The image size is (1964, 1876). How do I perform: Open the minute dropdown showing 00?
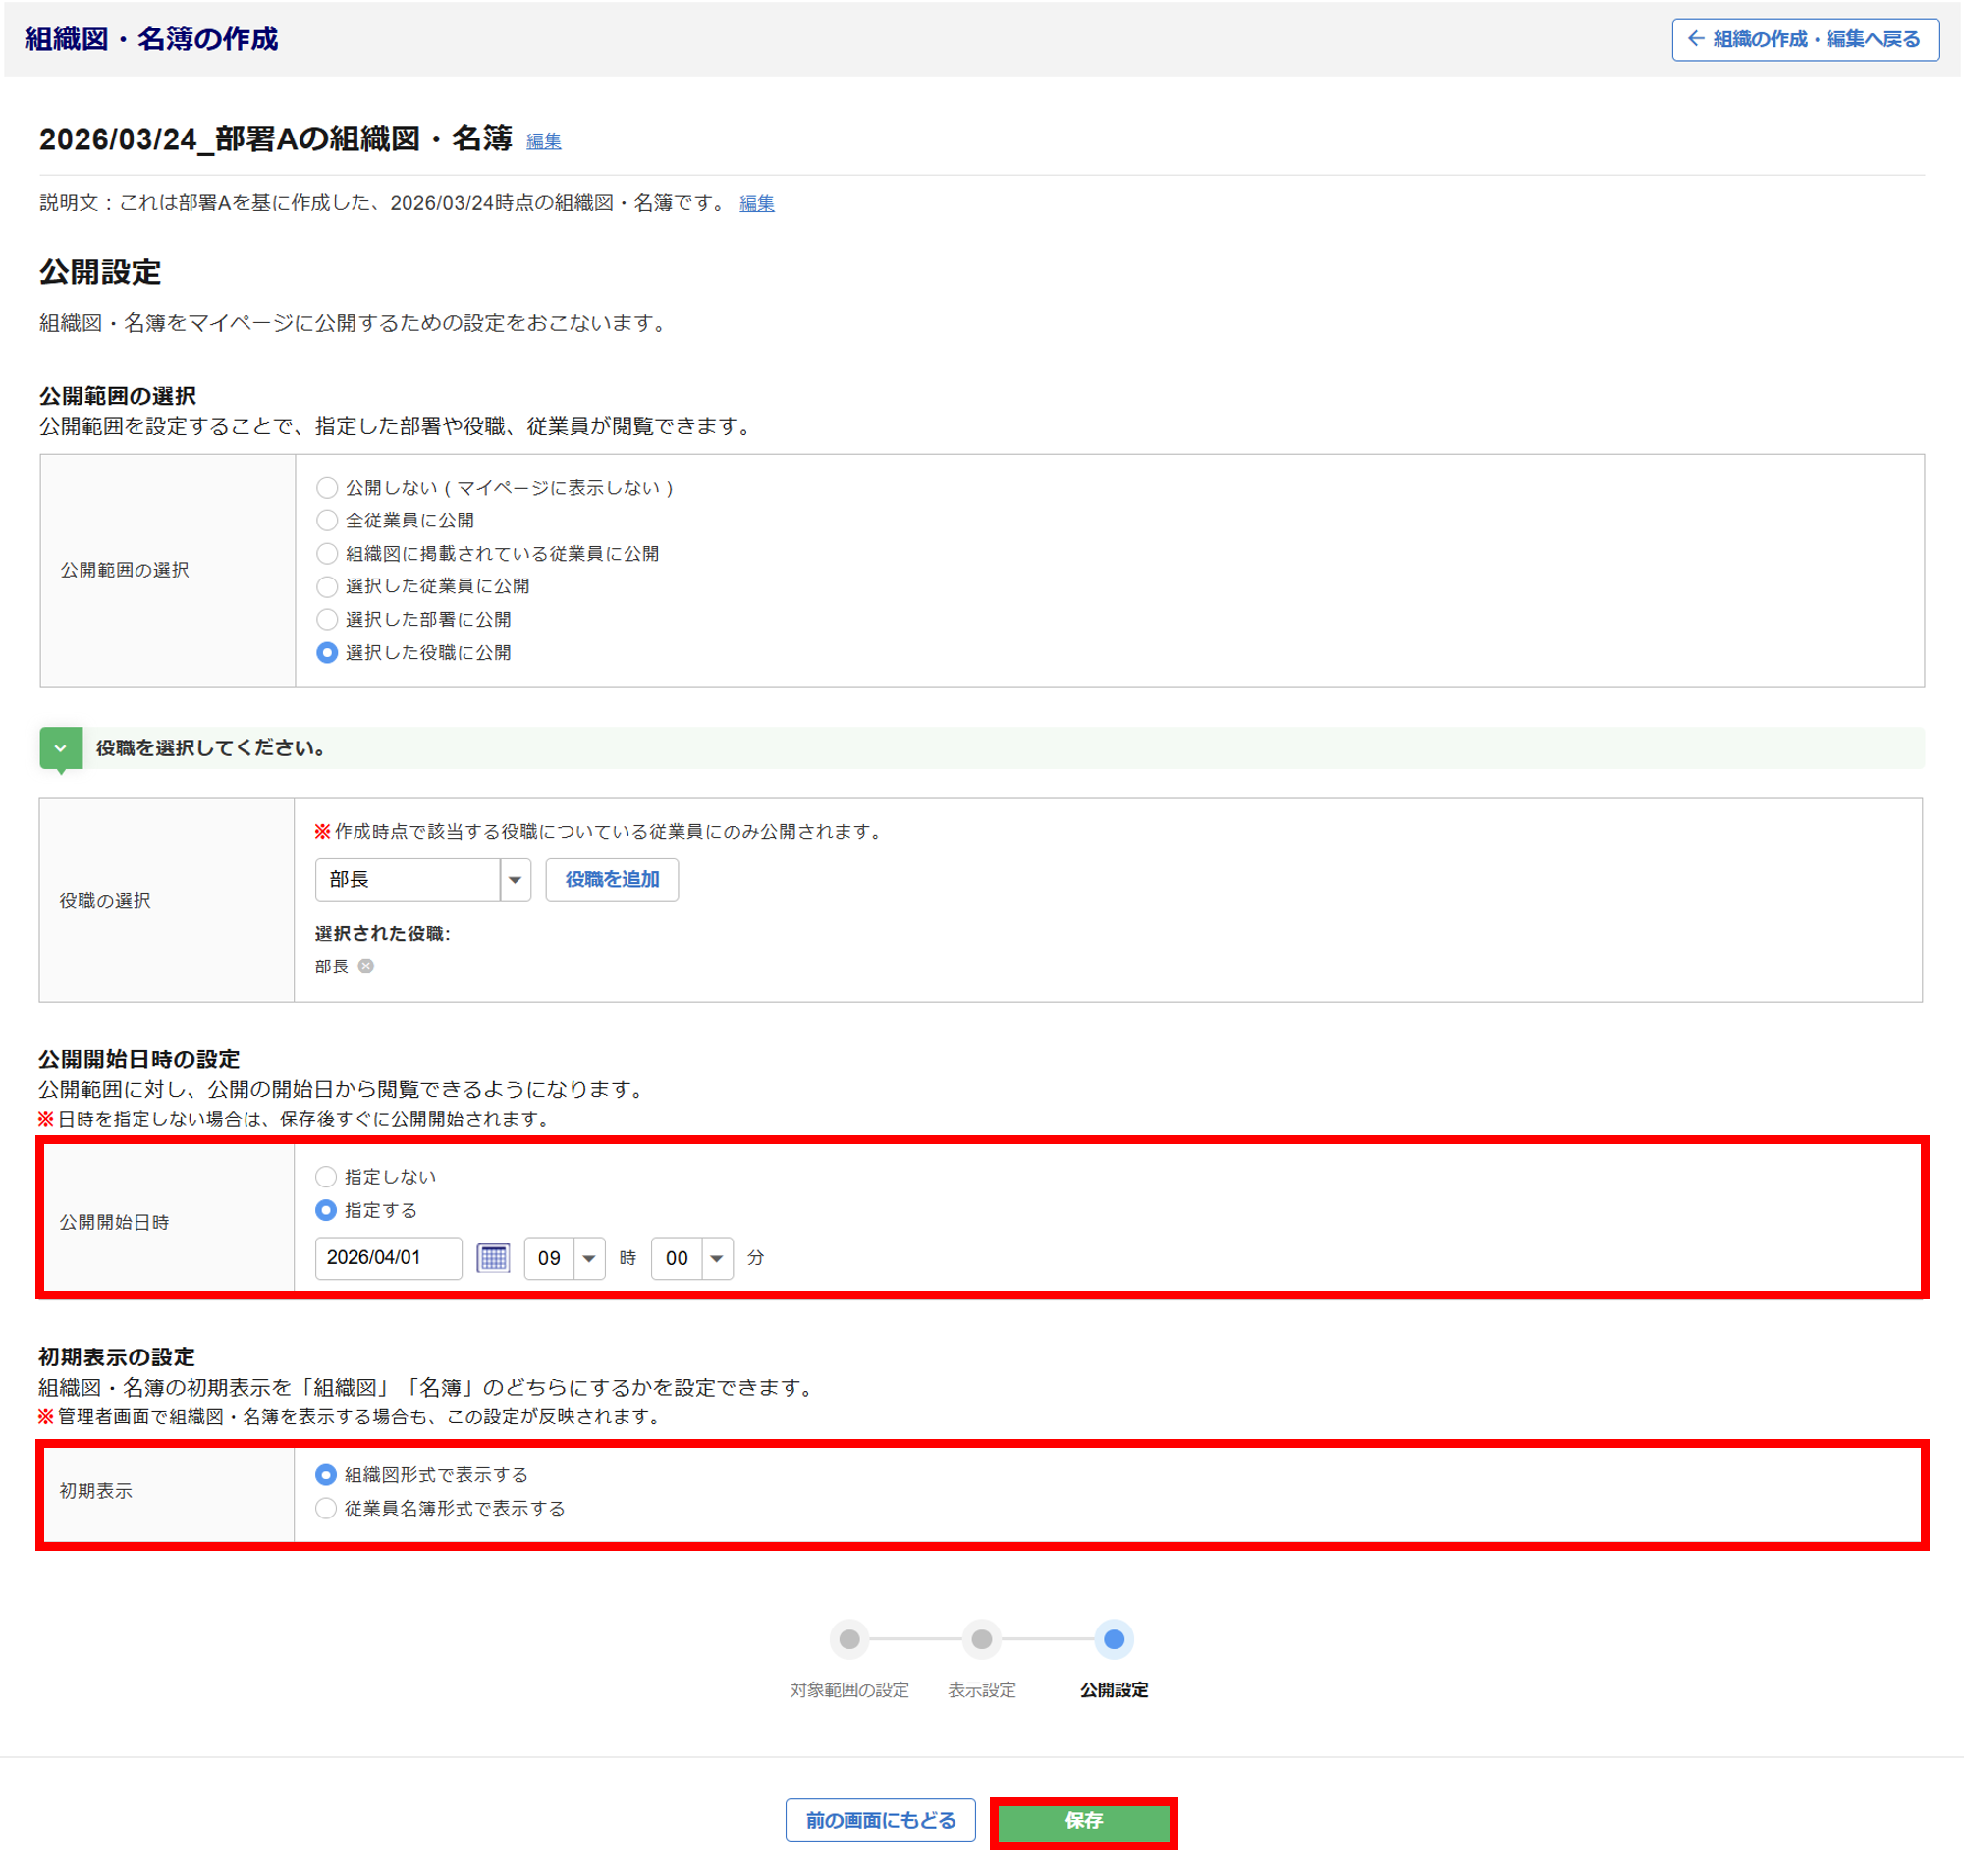click(691, 1258)
